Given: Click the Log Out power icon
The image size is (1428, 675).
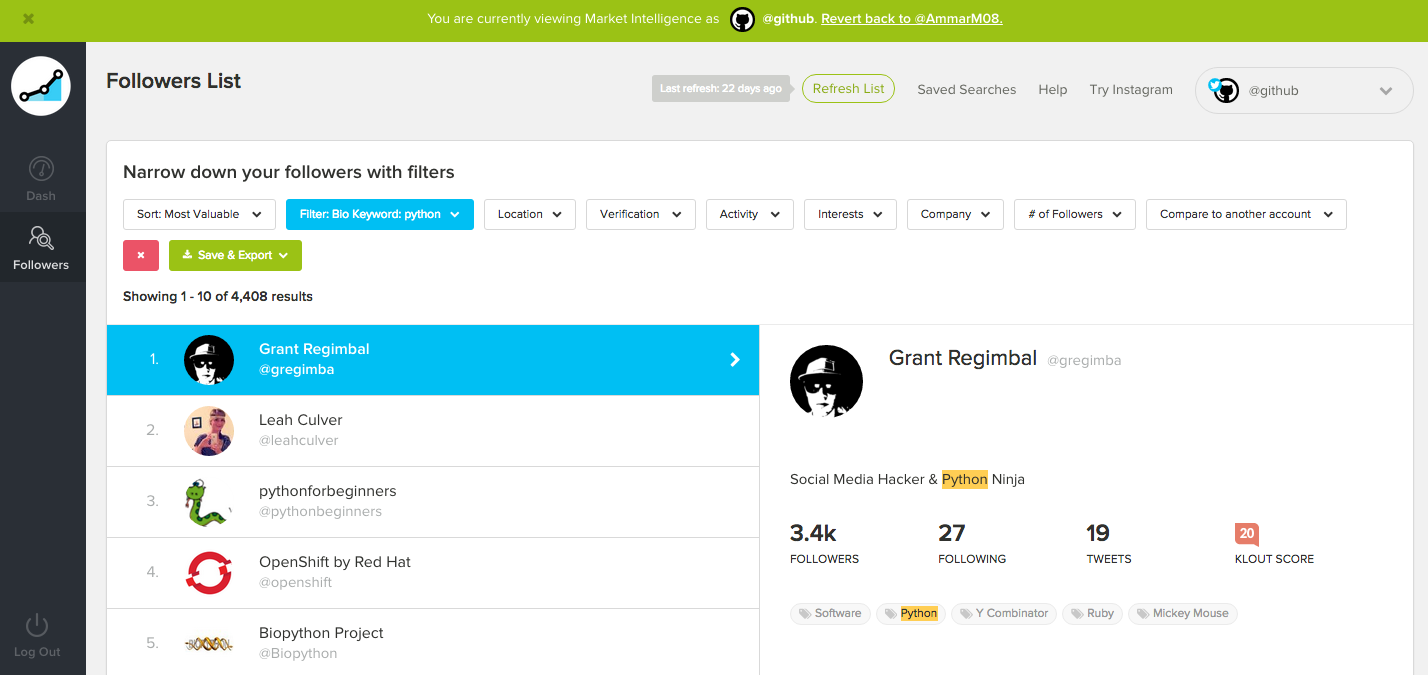Looking at the screenshot, I should tap(37, 626).
